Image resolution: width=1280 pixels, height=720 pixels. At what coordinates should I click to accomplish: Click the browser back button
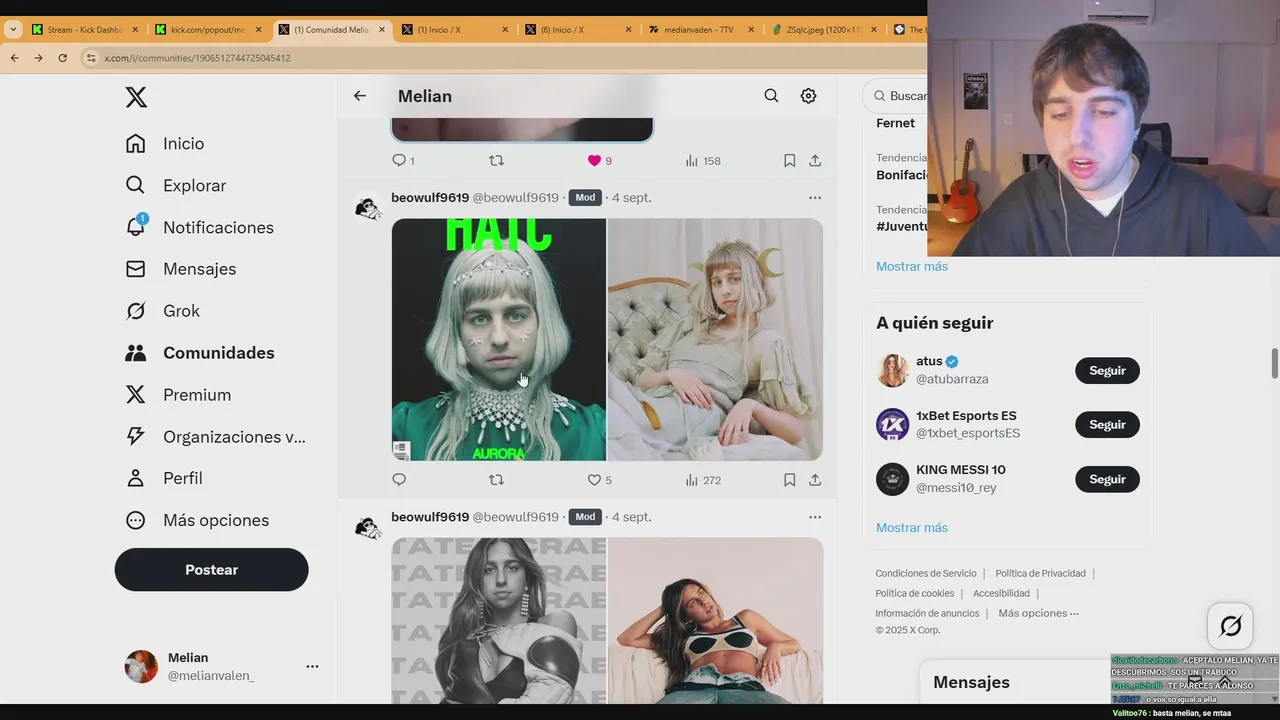(x=14, y=58)
